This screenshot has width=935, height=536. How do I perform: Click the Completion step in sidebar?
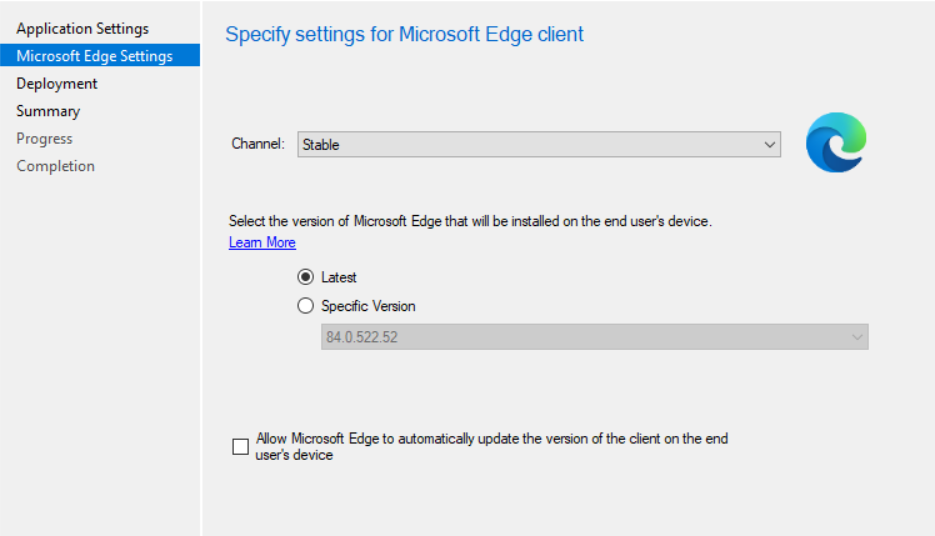point(55,166)
